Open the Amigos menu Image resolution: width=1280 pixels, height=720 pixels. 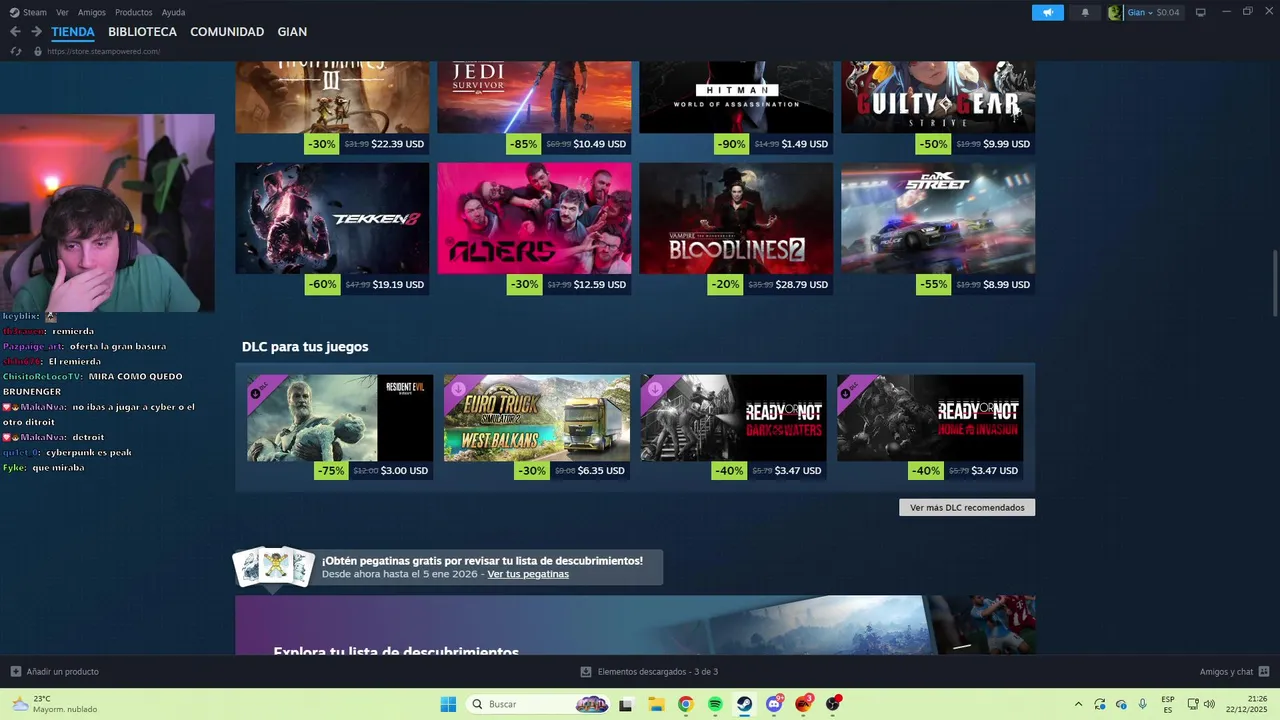[92, 12]
